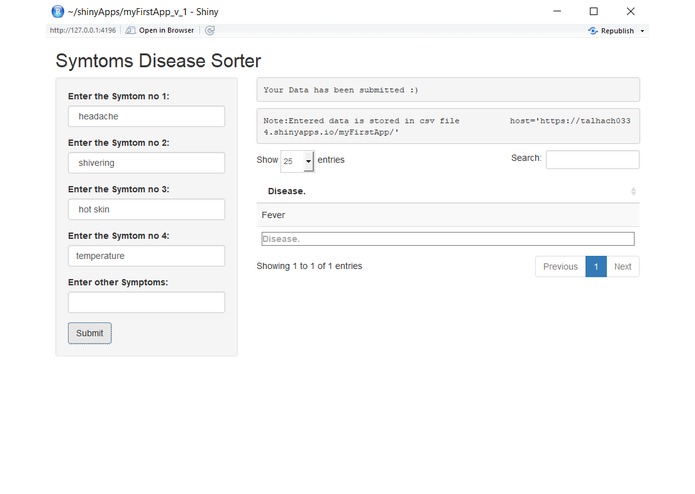Image resolution: width=695 pixels, height=494 pixels.
Task: Click the Symtom no 1 input containing headache
Action: (x=146, y=116)
